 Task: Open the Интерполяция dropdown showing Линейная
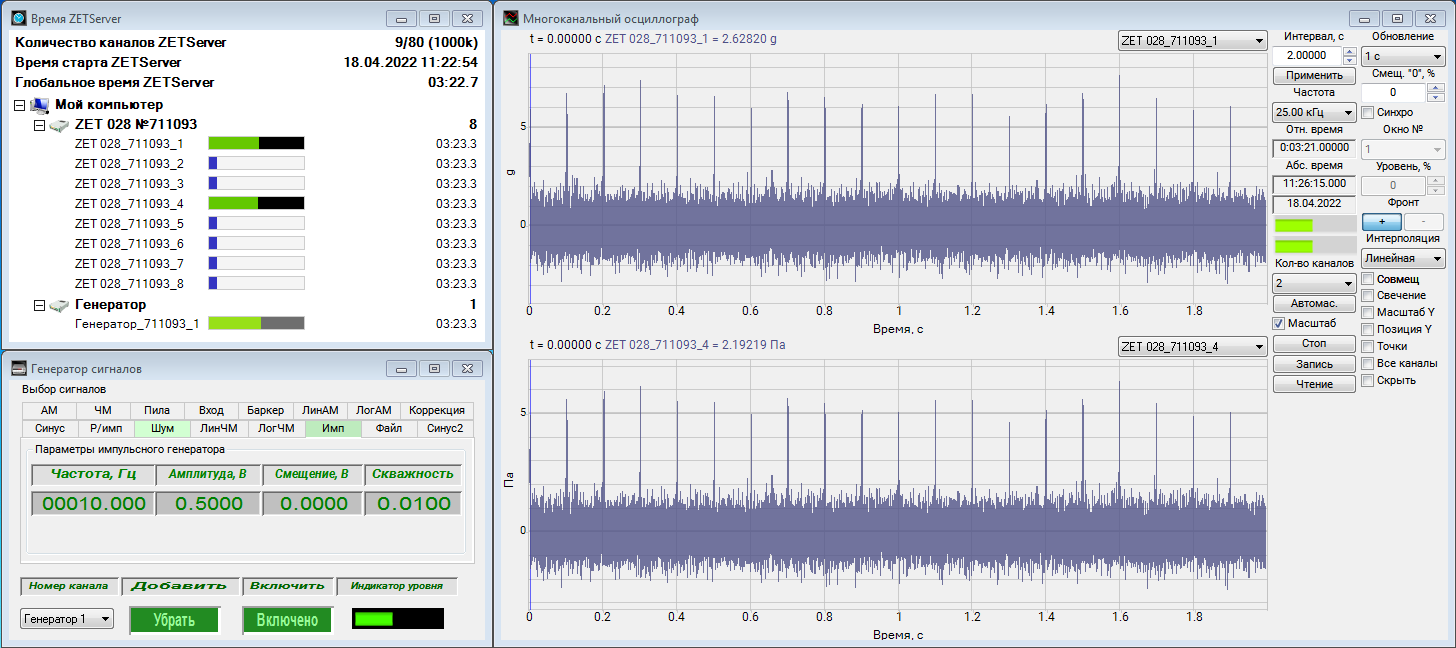[1403, 259]
